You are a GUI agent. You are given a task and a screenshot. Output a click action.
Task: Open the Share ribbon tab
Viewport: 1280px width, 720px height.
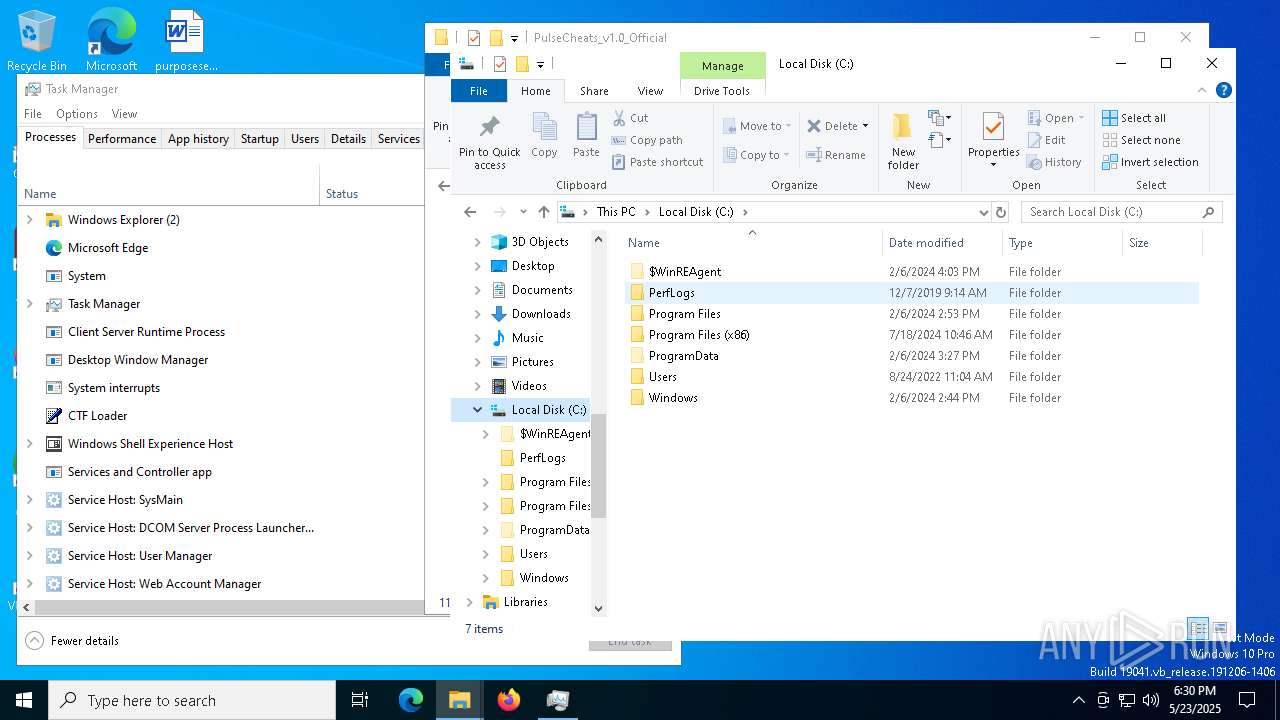pyautogui.click(x=594, y=91)
